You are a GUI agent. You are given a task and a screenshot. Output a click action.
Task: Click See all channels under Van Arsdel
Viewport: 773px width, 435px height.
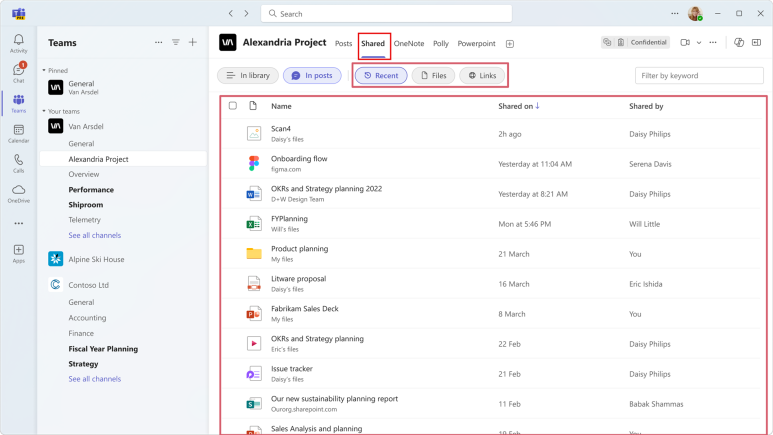pyautogui.click(x=94, y=234)
